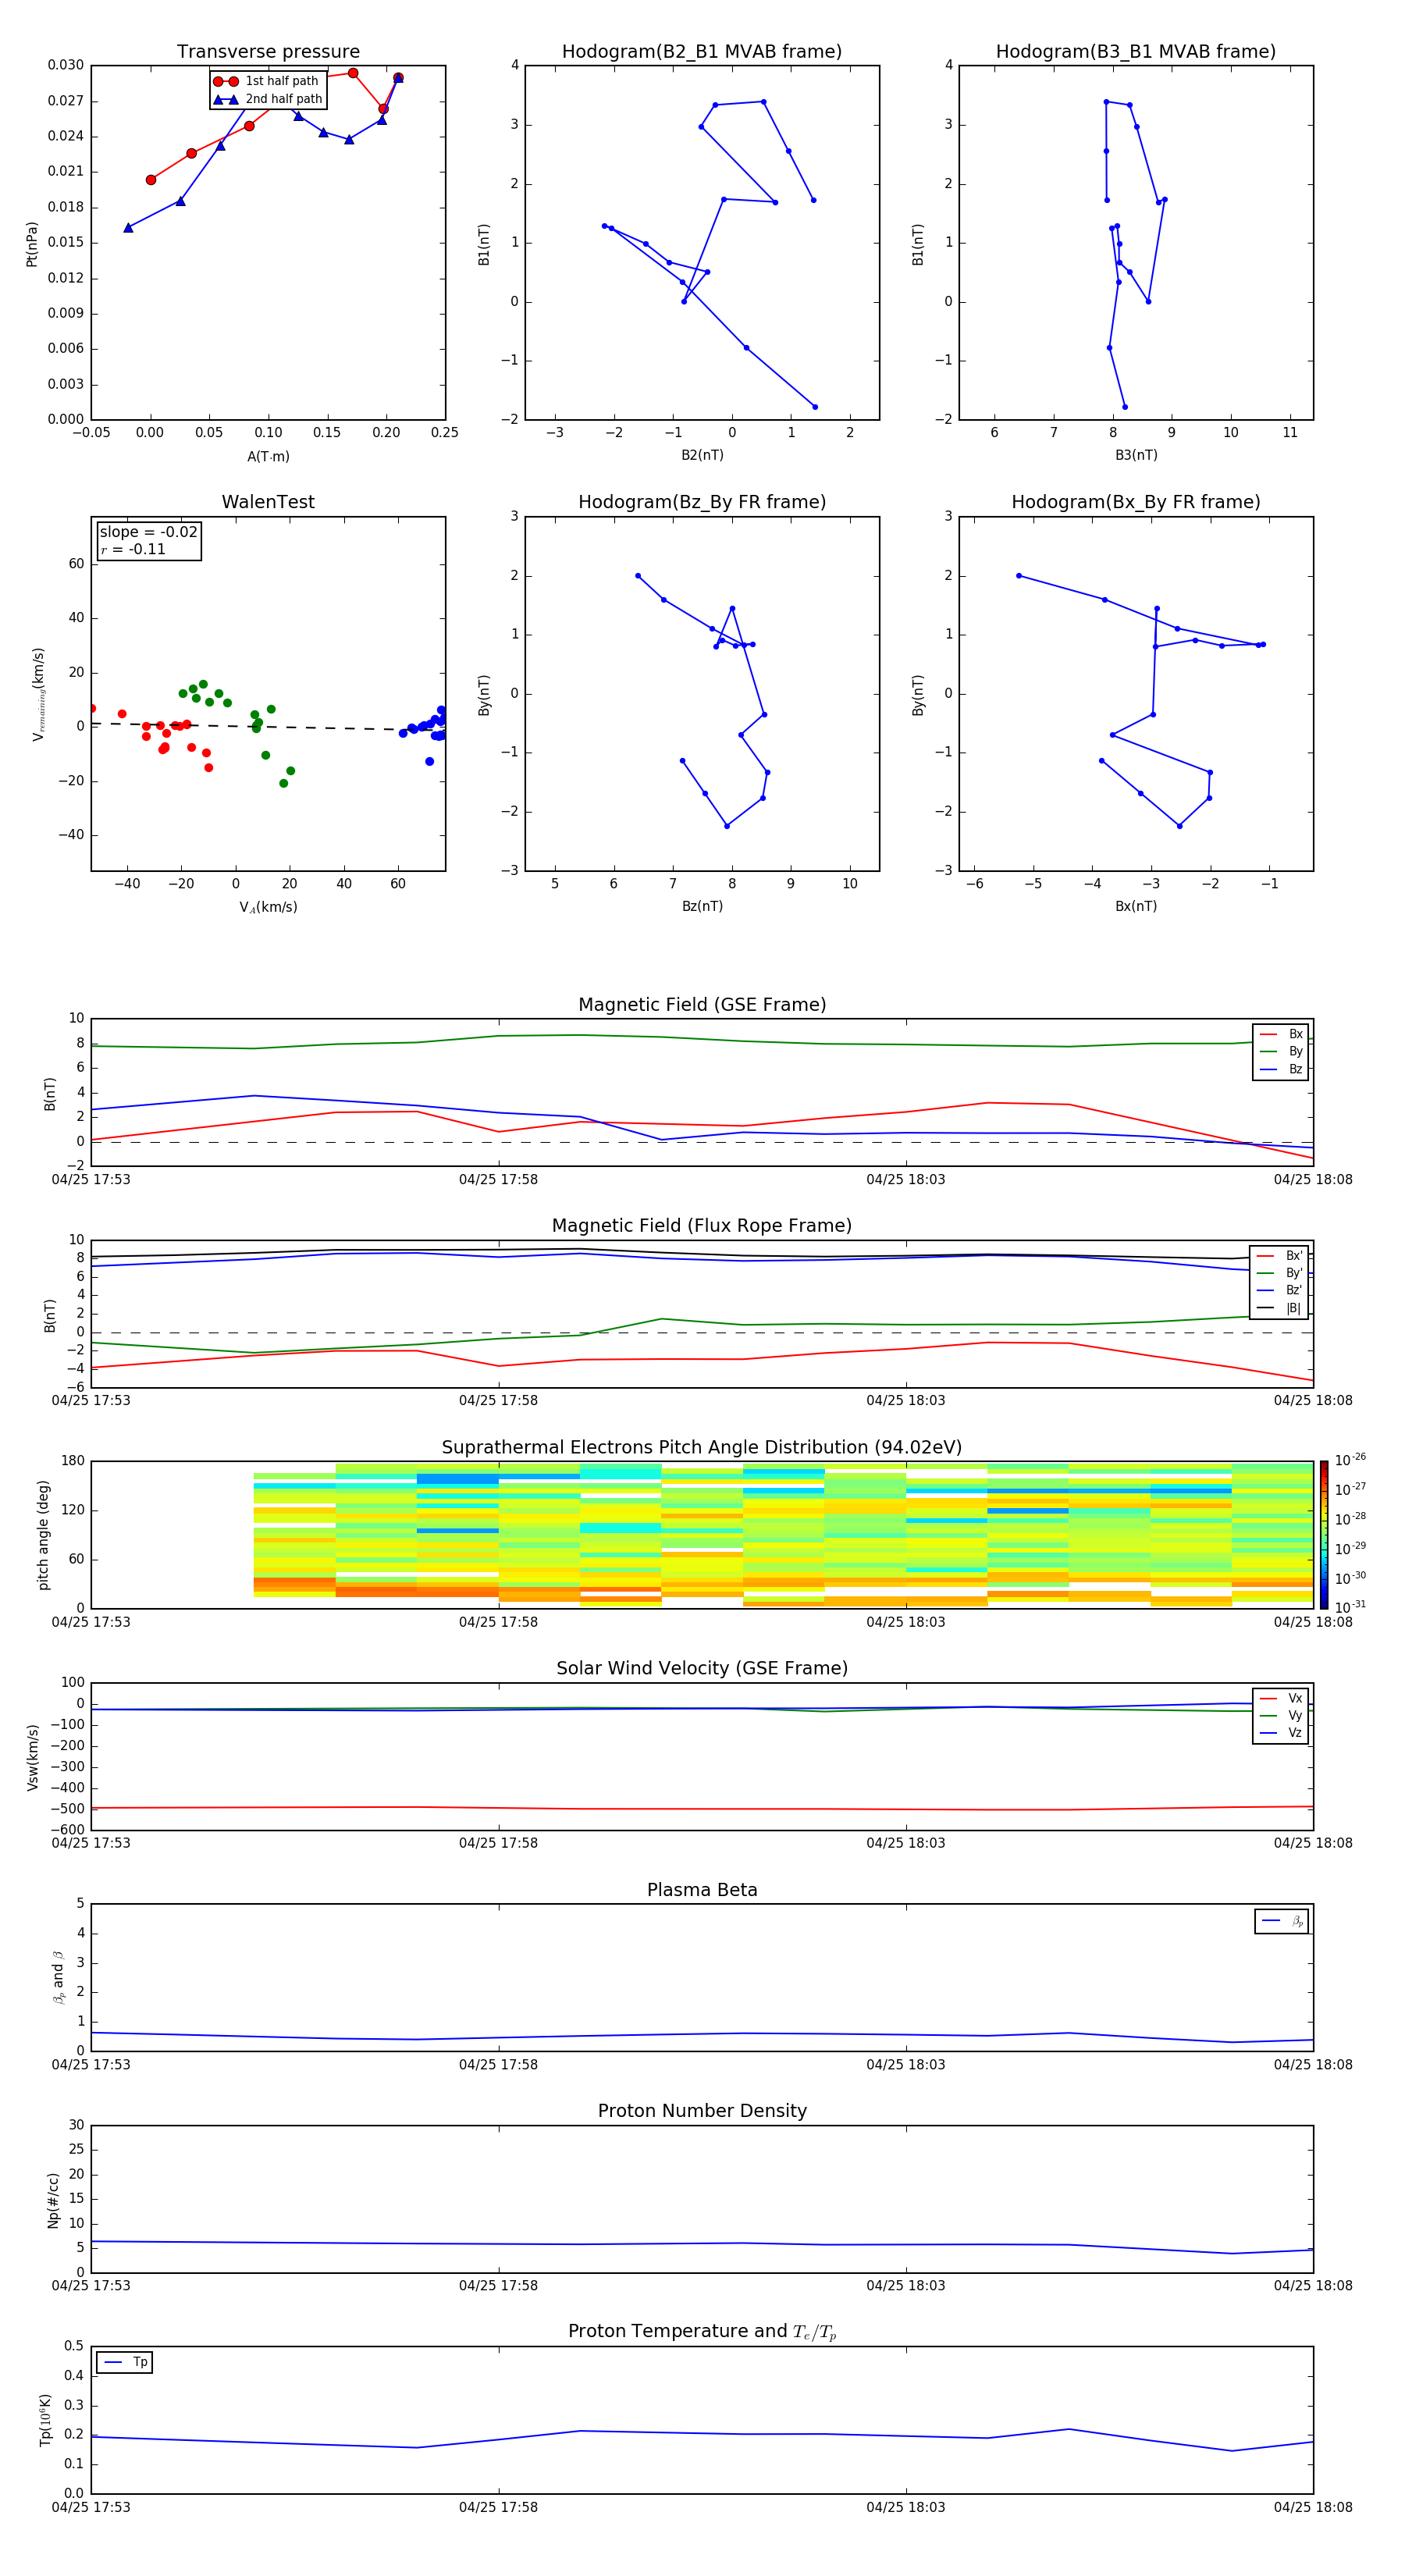Click the 'Hodogram(Bz_By FR frame)' title
This screenshot has height=2576, width=1405.
(702, 502)
